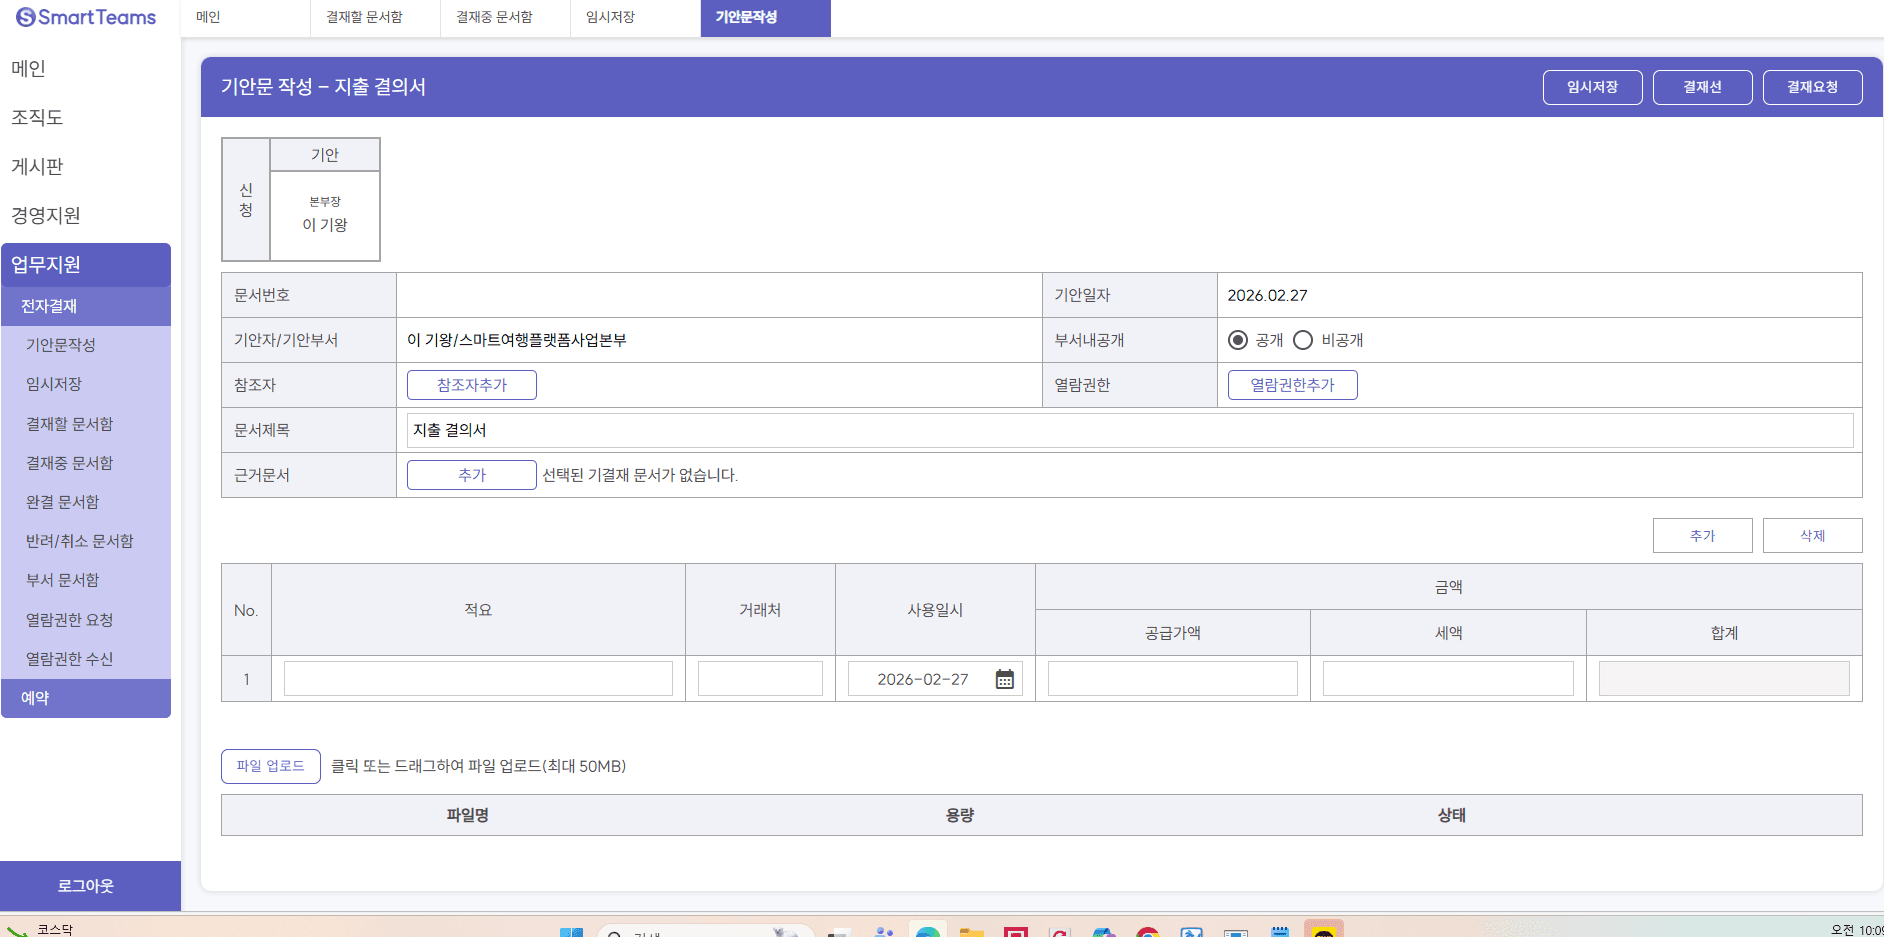Open the calendar picker in 사용일시 field
The image size is (1884, 937).
[x=1004, y=679]
